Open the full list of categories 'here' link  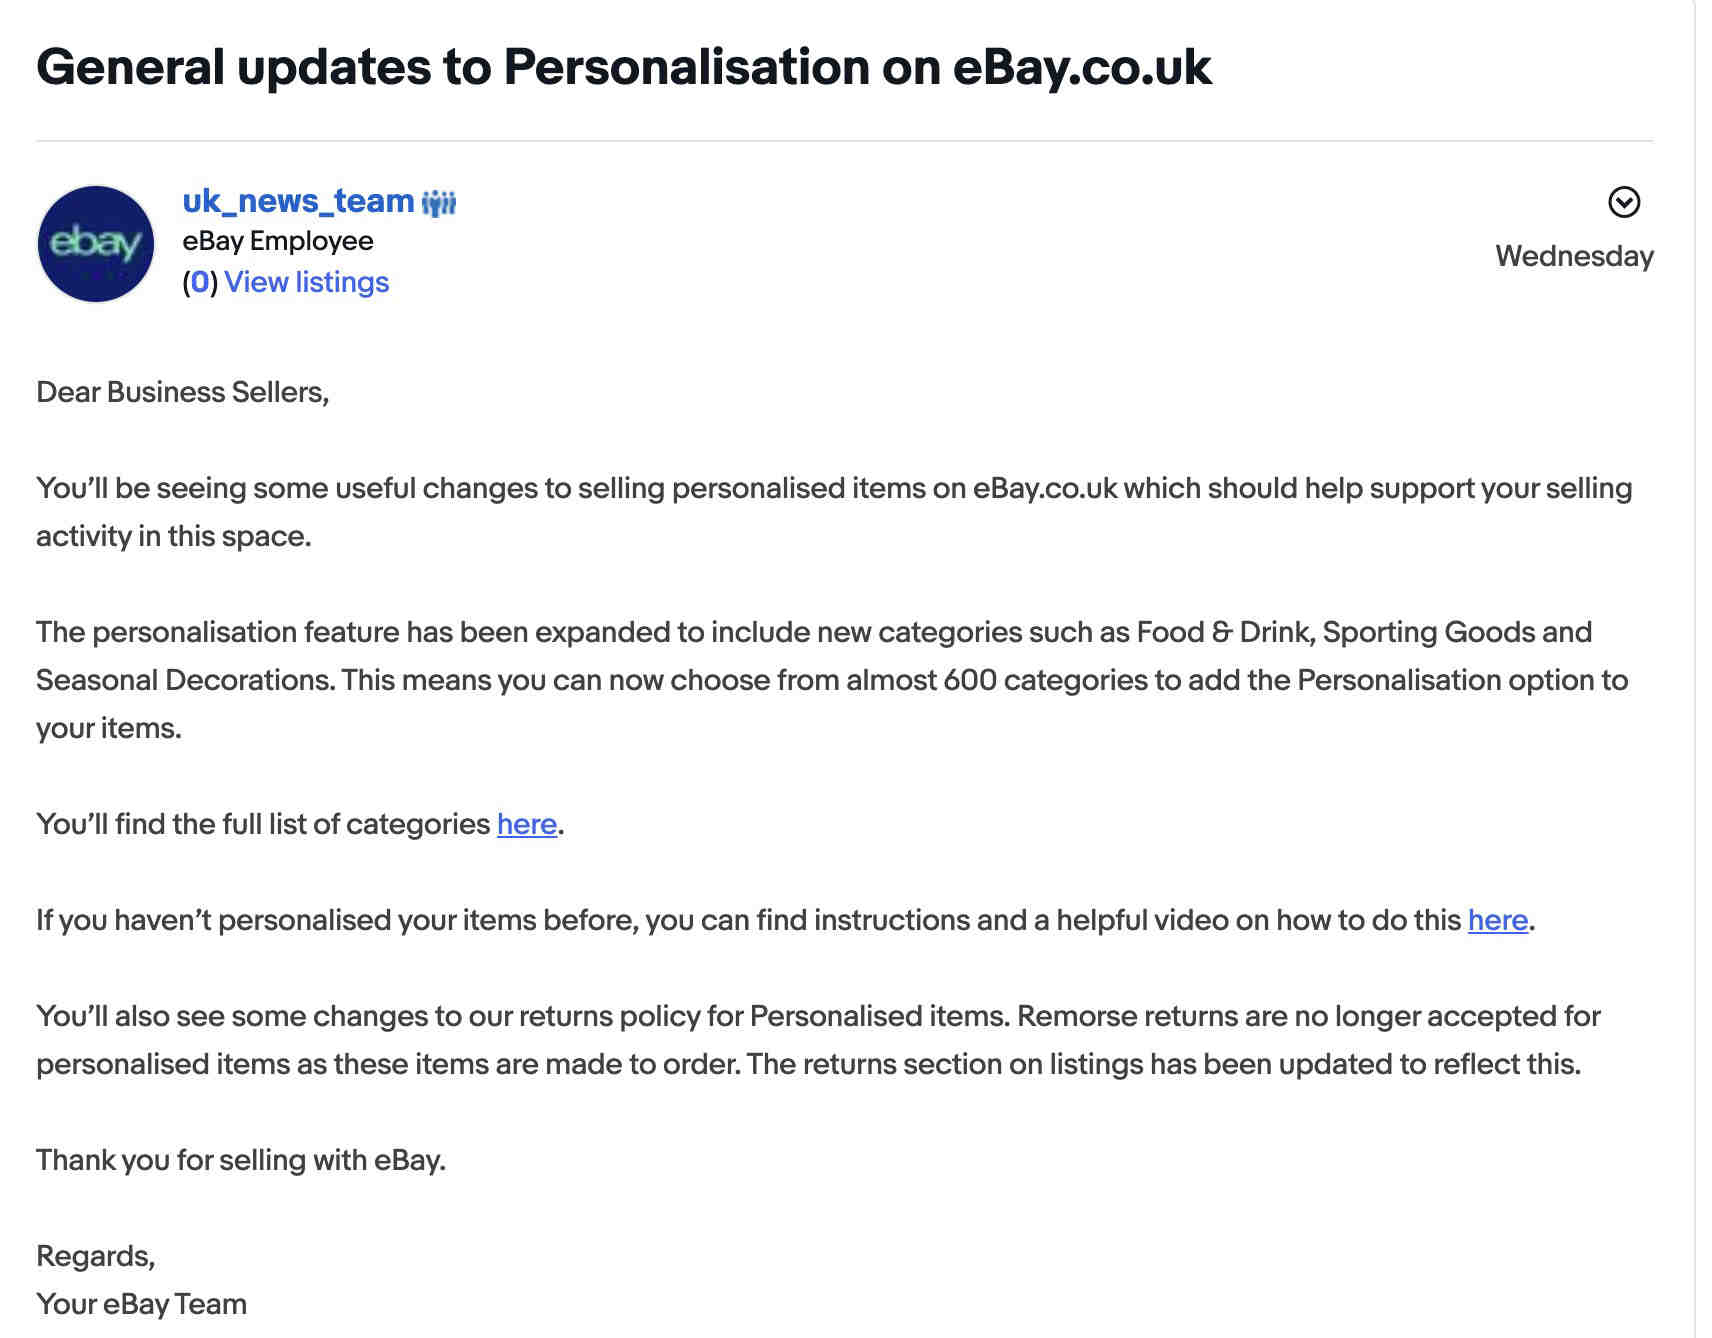pyautogui.click(x=527, y=824)
